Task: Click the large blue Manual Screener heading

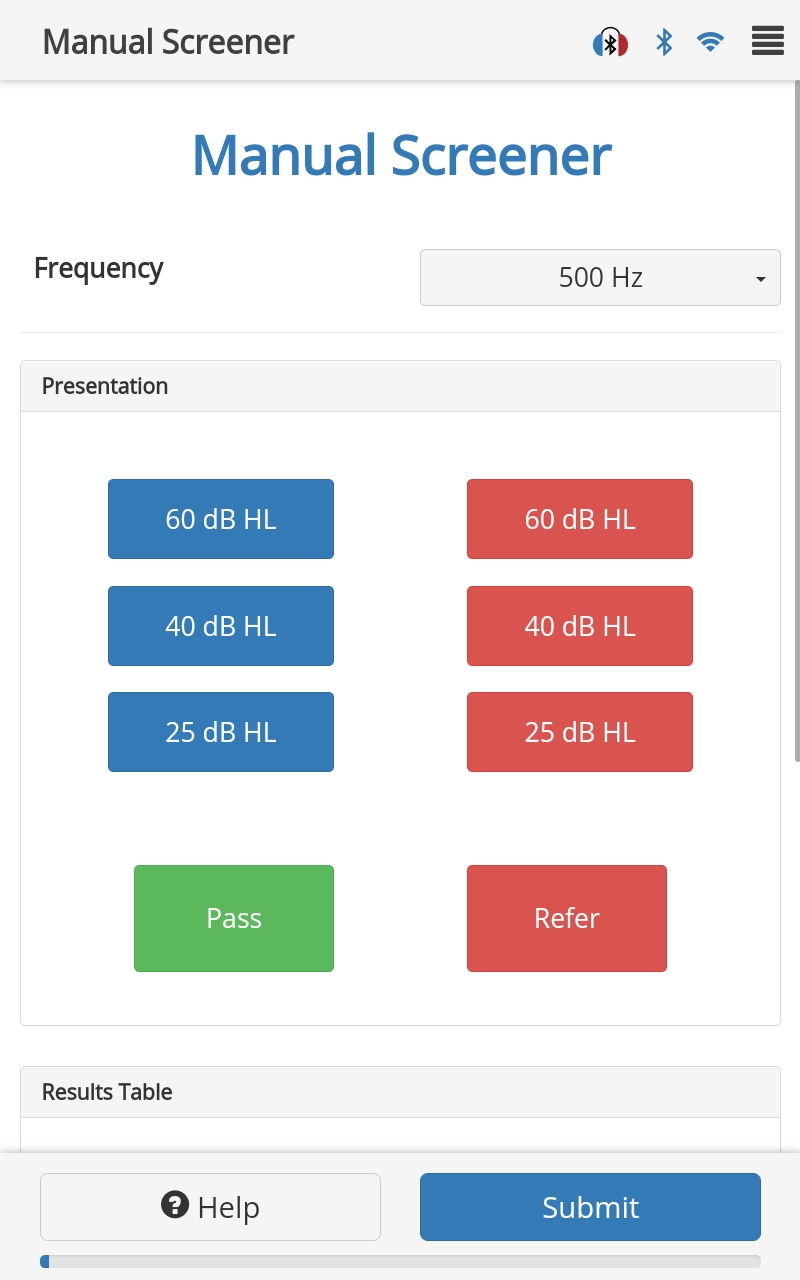Action: (x=401, y=156)
